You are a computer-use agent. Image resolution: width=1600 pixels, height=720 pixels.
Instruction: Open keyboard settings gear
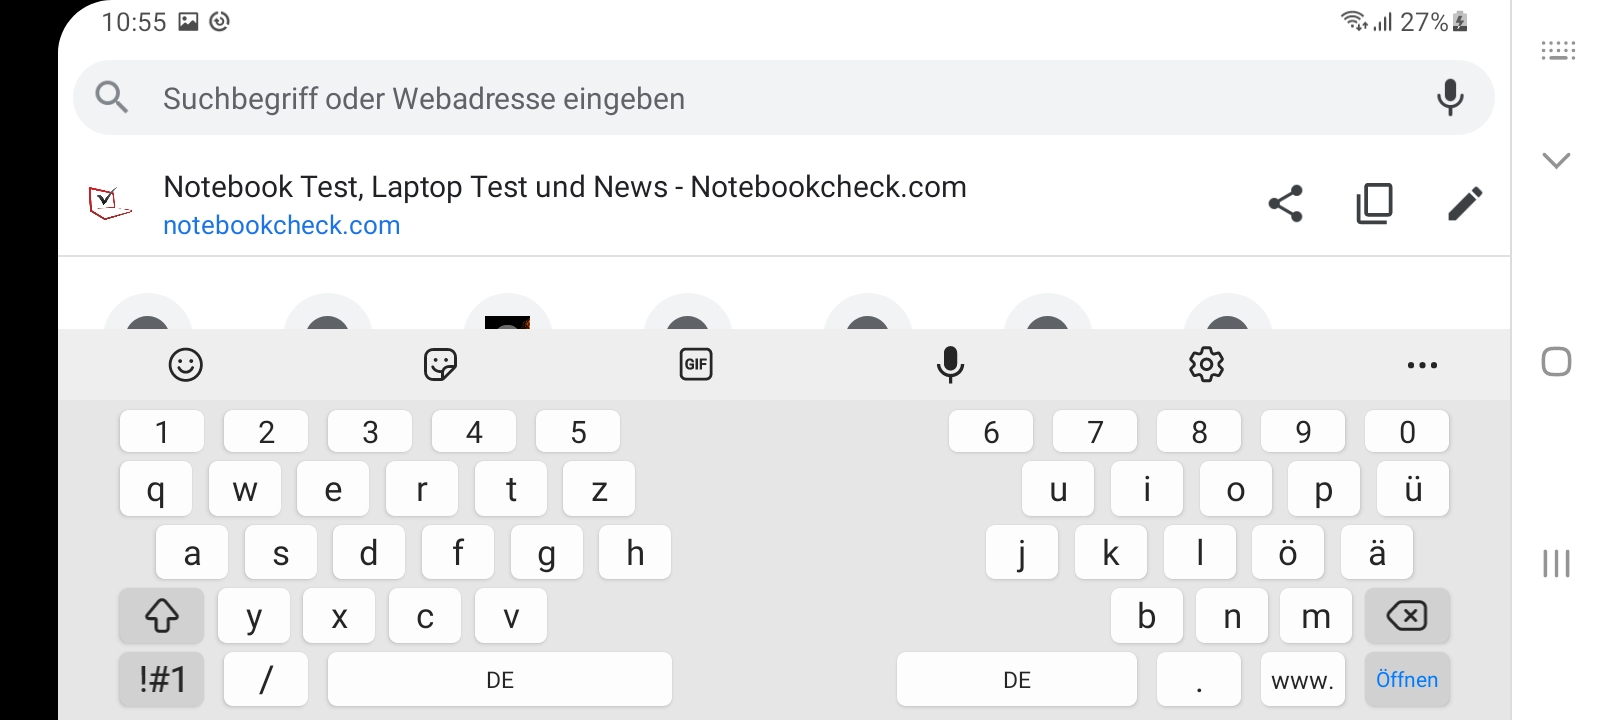coord(1206,365)
